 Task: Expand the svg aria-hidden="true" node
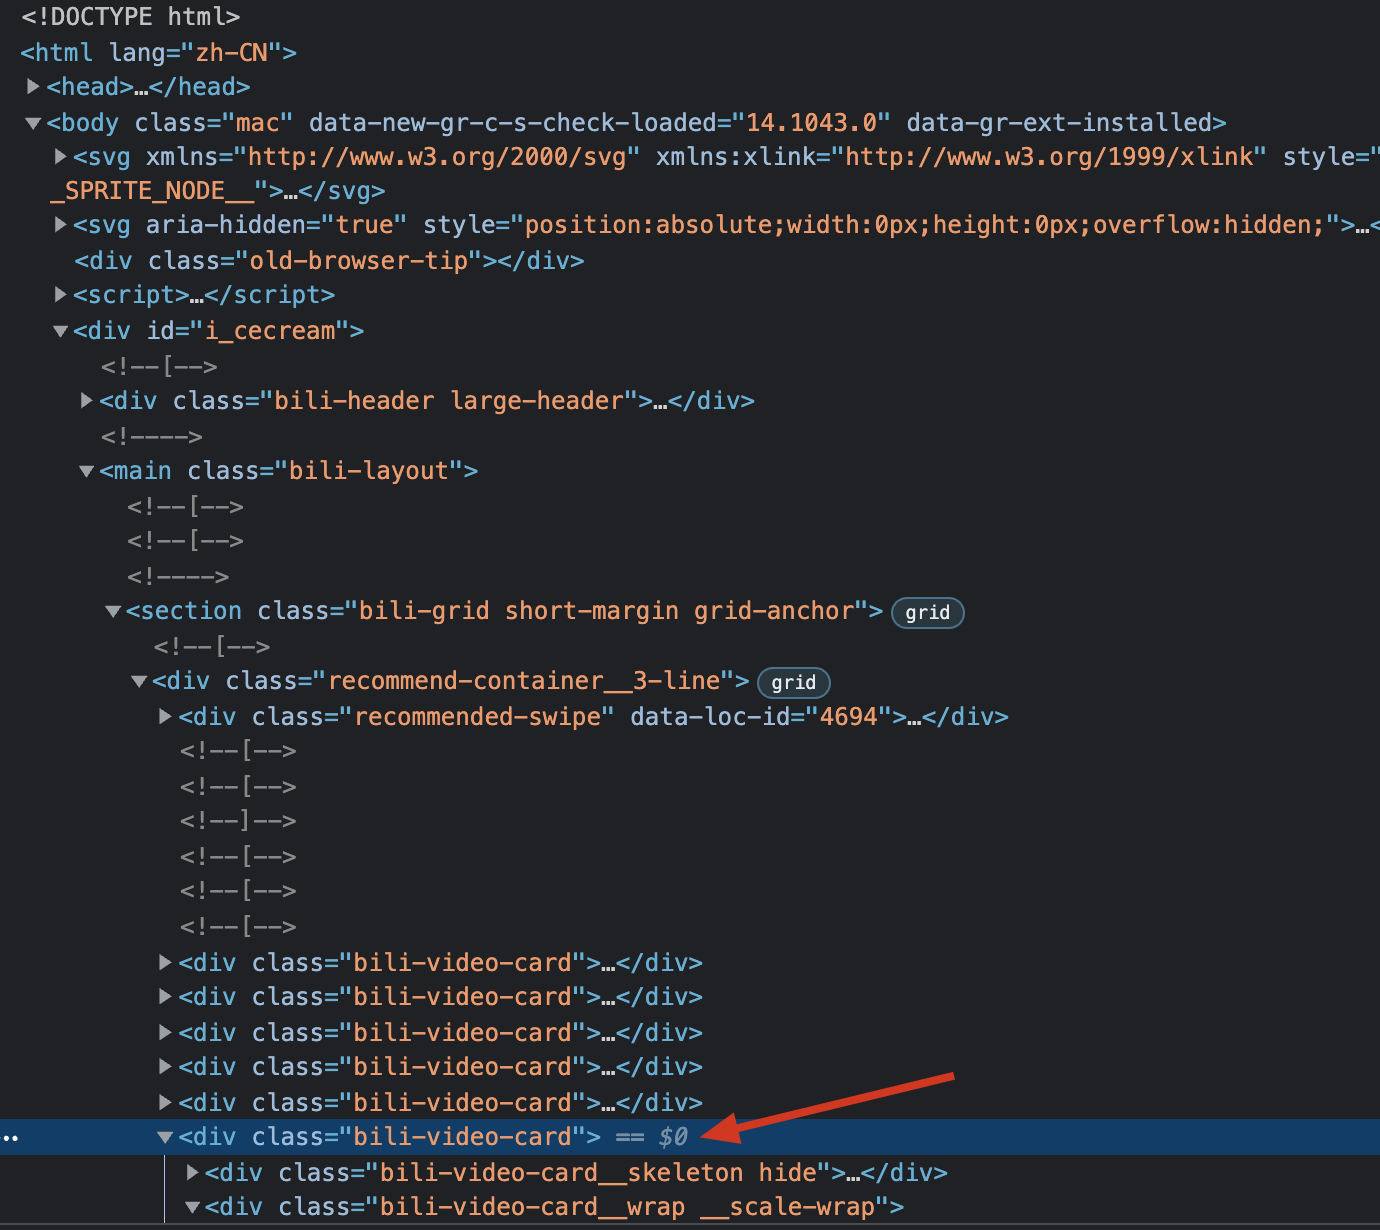click(x=60, y=225)
